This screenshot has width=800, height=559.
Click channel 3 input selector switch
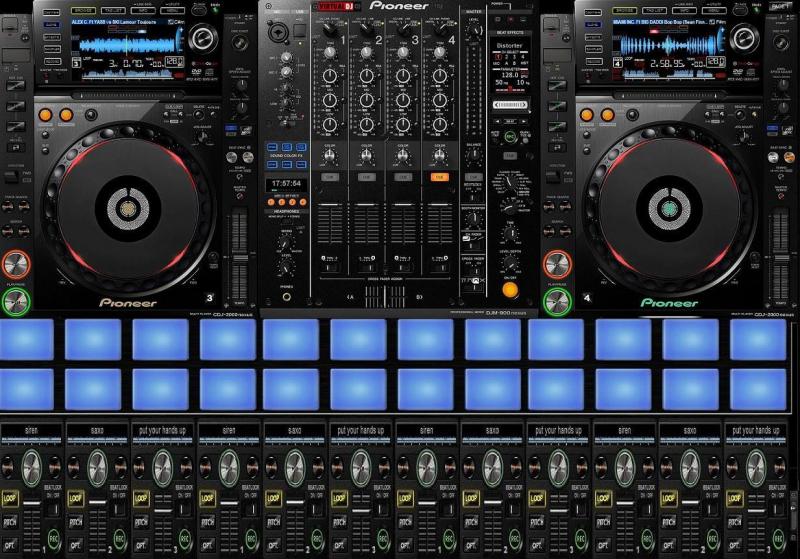(403, 30)
